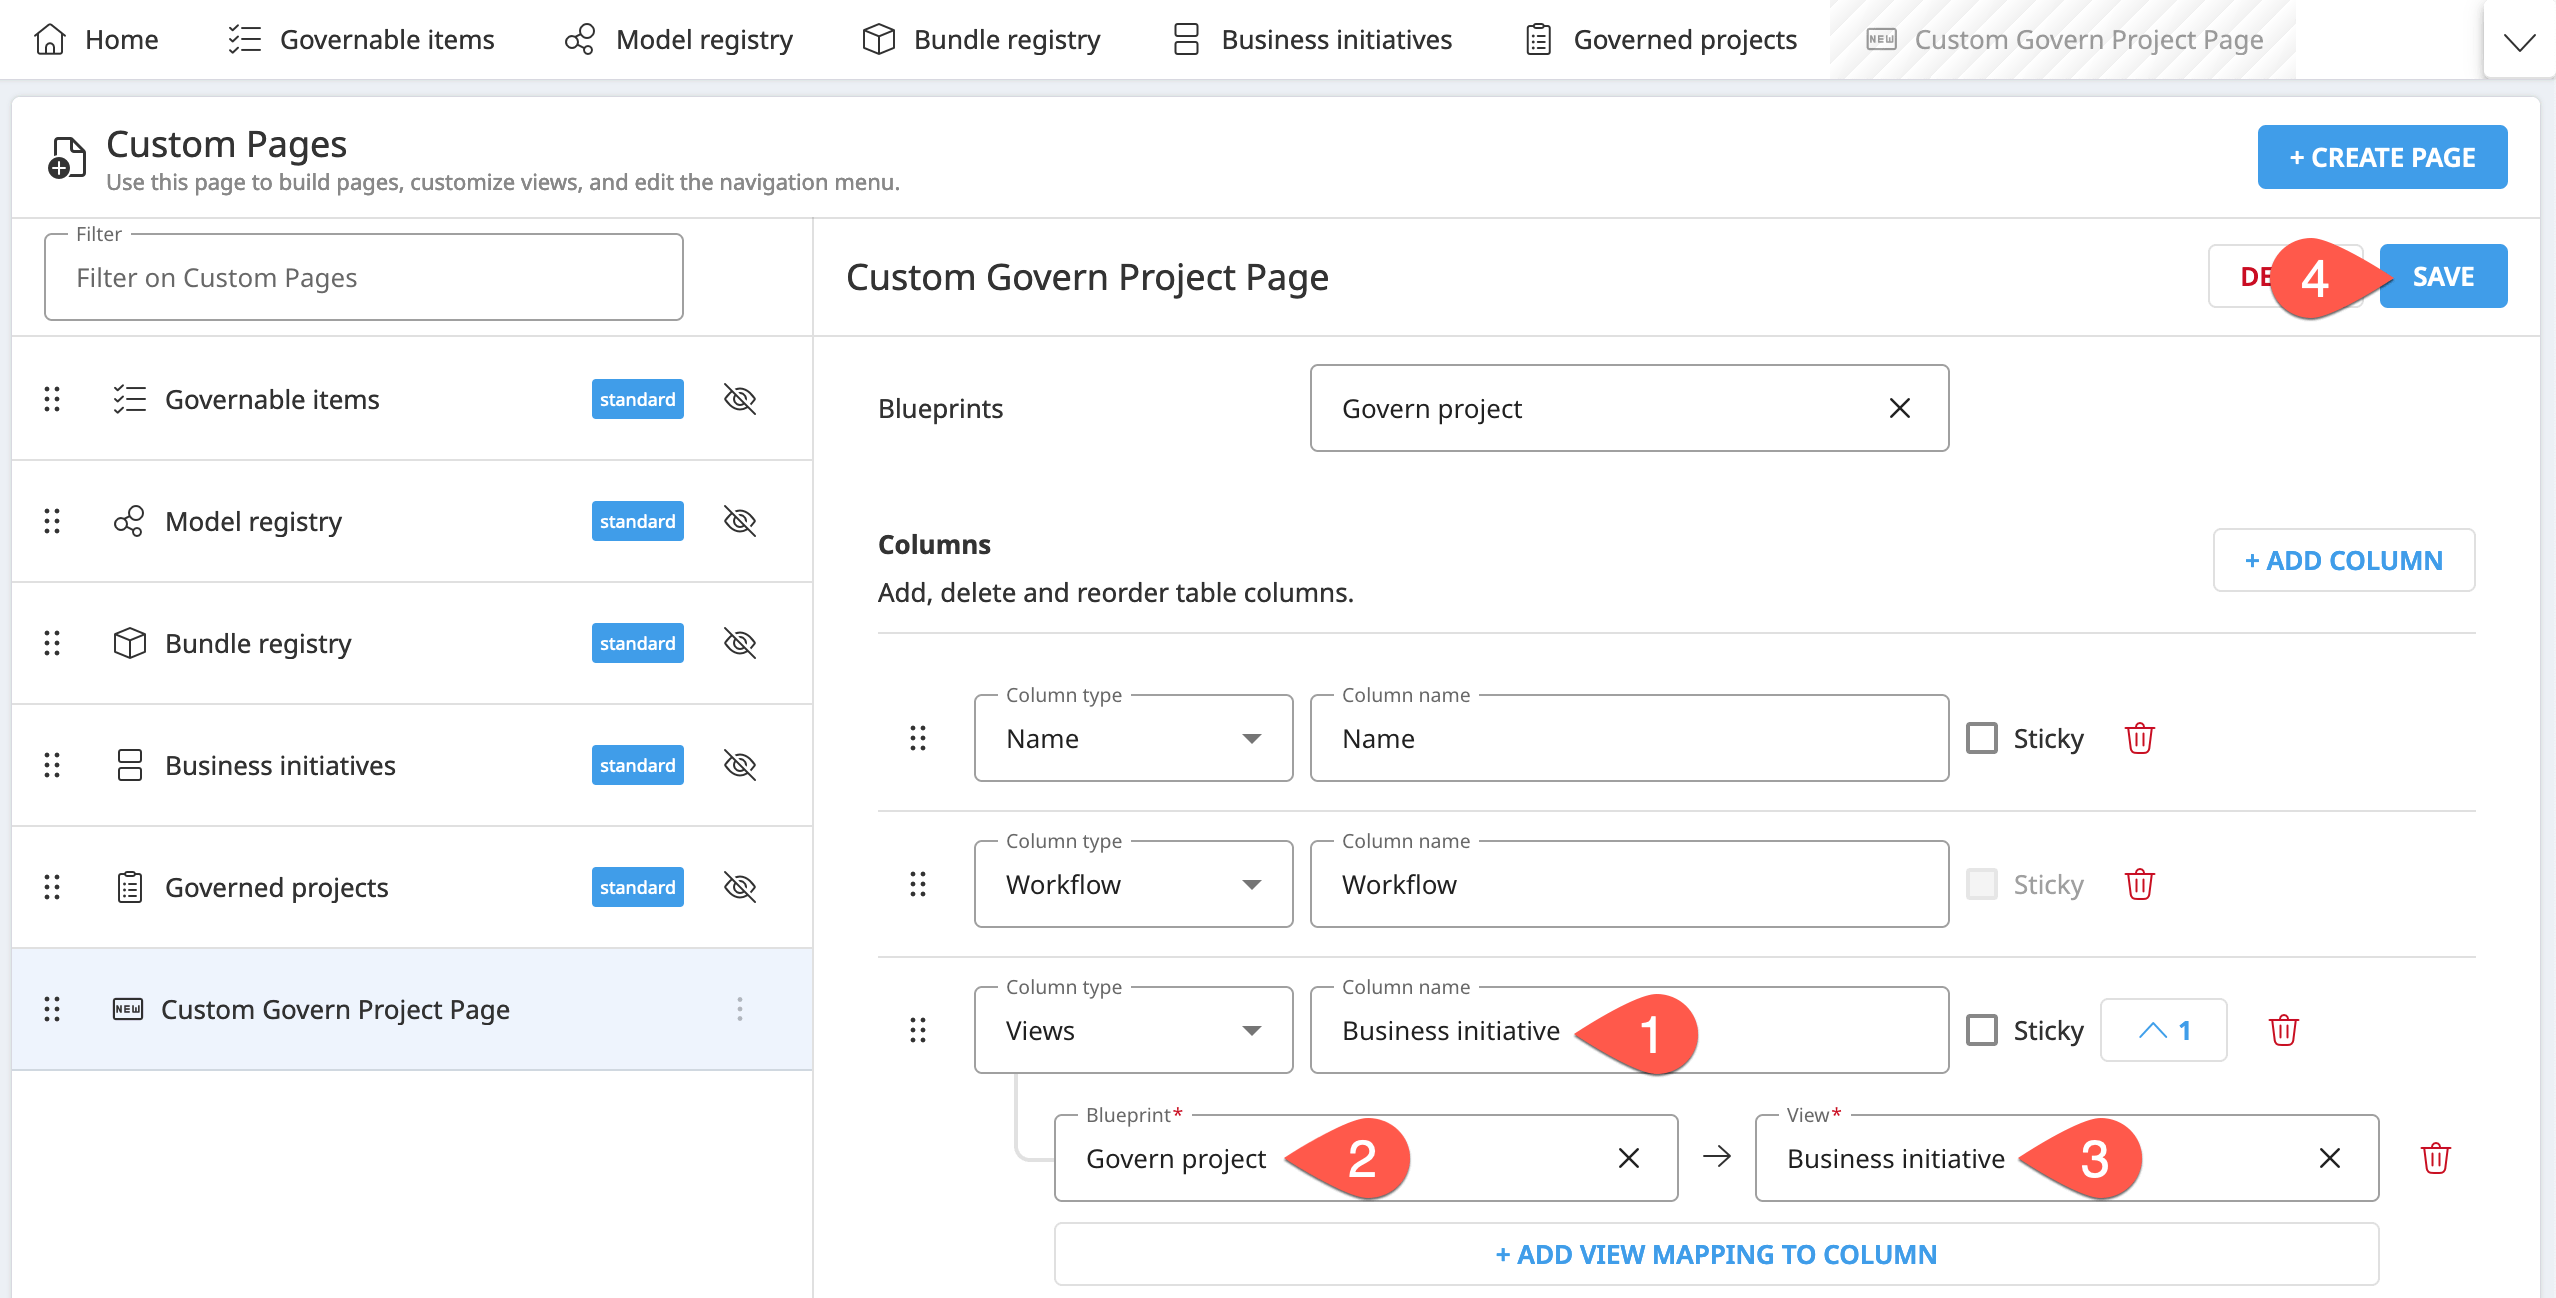Edit the Column name field containing Name
This screenshot has width=2556, height=1298.
(x=1629, y=738)
